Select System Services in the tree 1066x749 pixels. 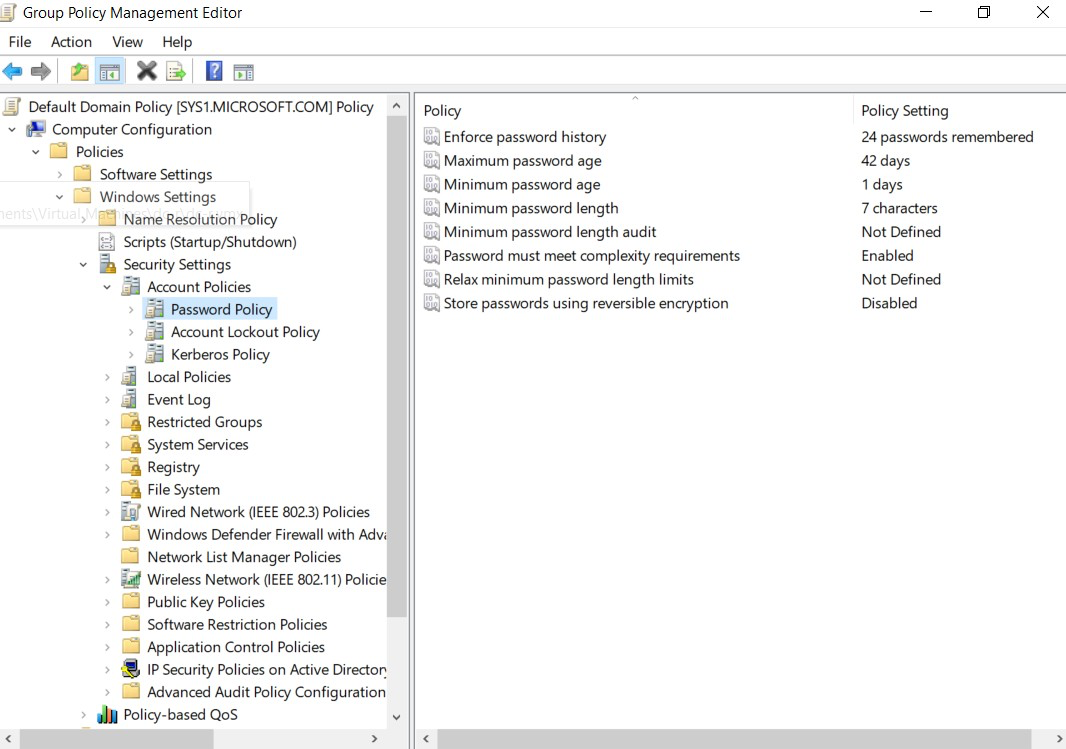(x=198, y=445)
